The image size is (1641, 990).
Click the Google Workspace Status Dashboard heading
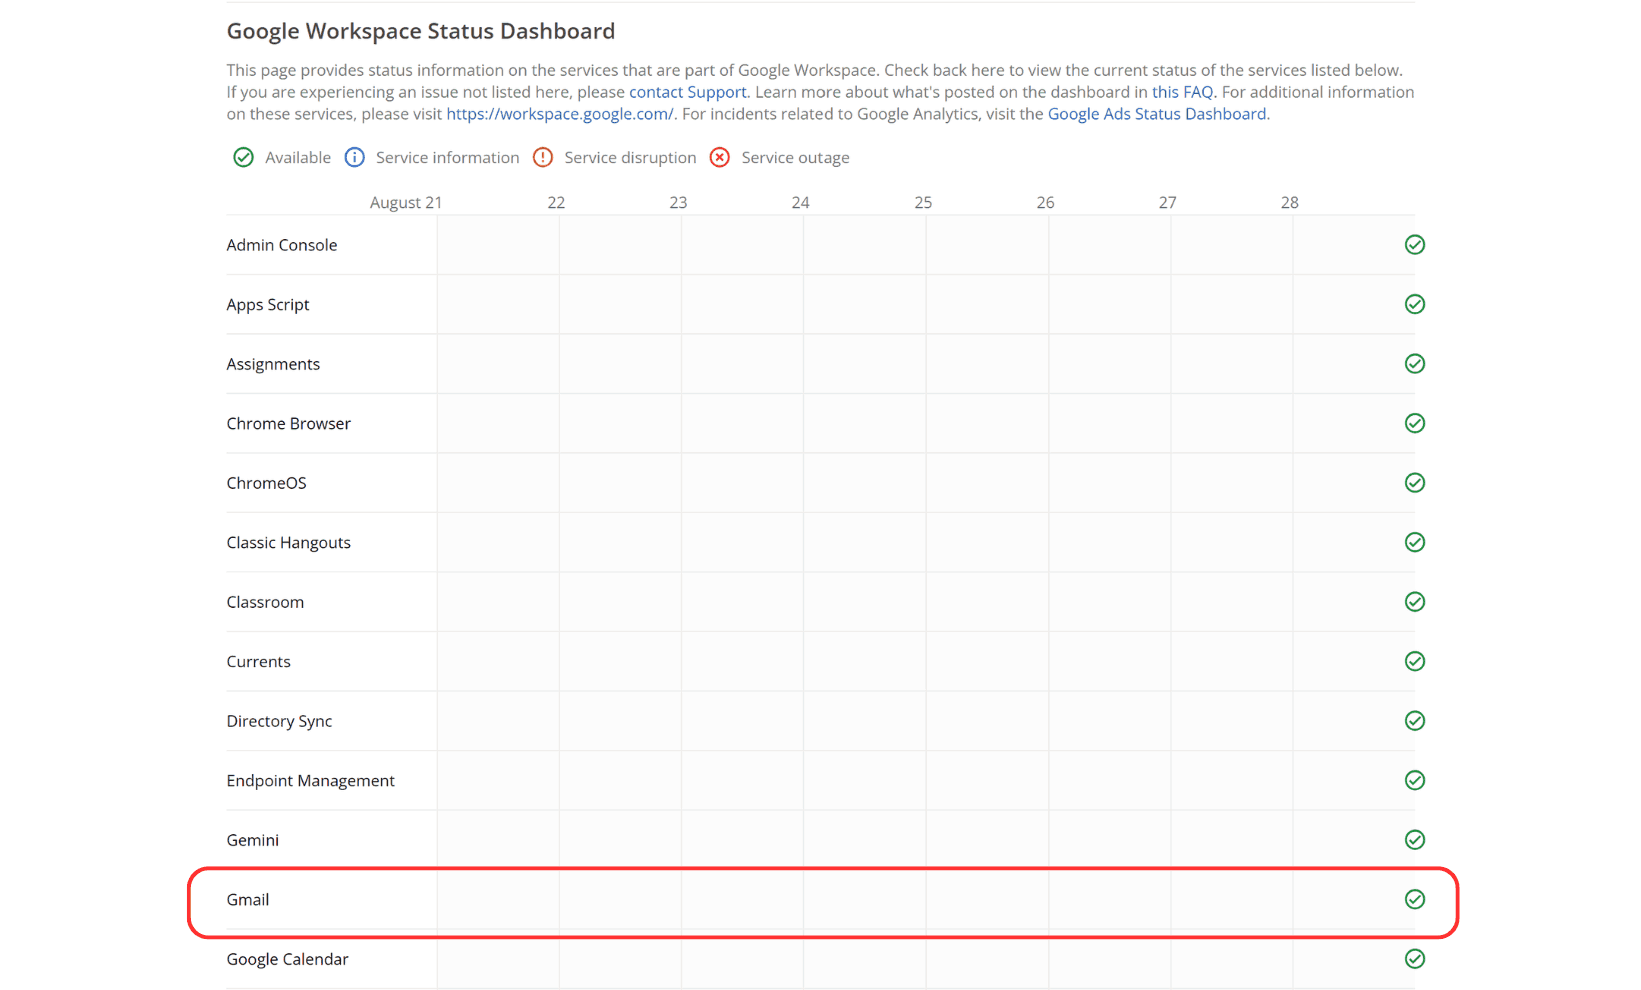pos(420,31)
